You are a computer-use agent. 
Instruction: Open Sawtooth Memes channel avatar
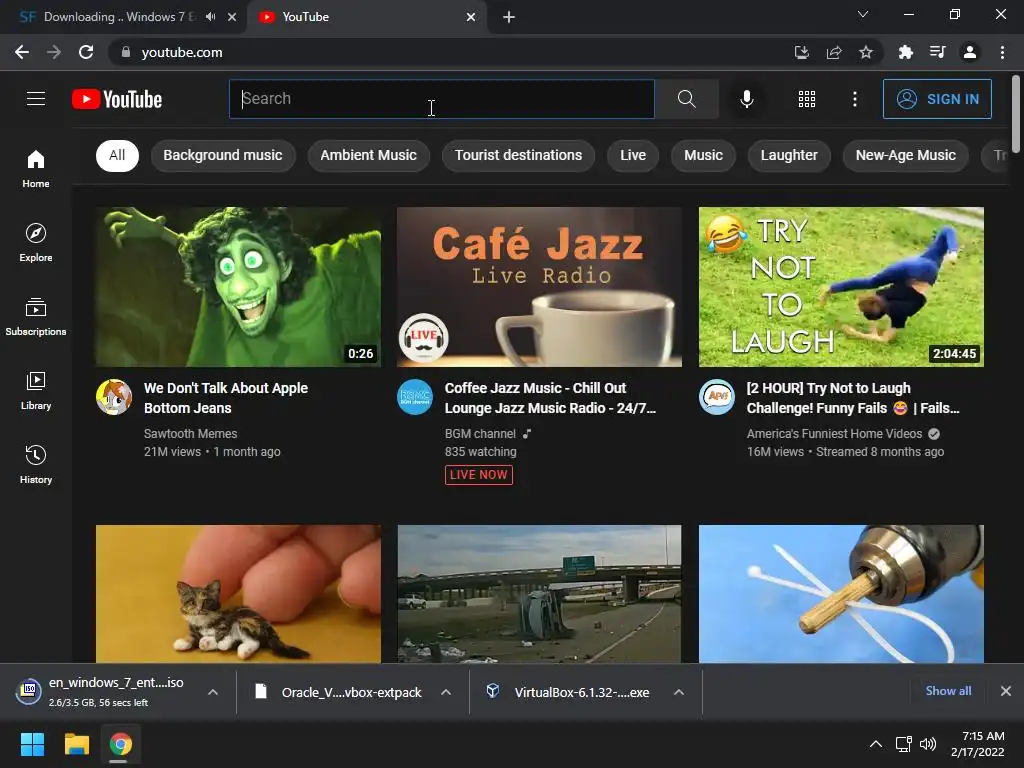pos(114,397)
